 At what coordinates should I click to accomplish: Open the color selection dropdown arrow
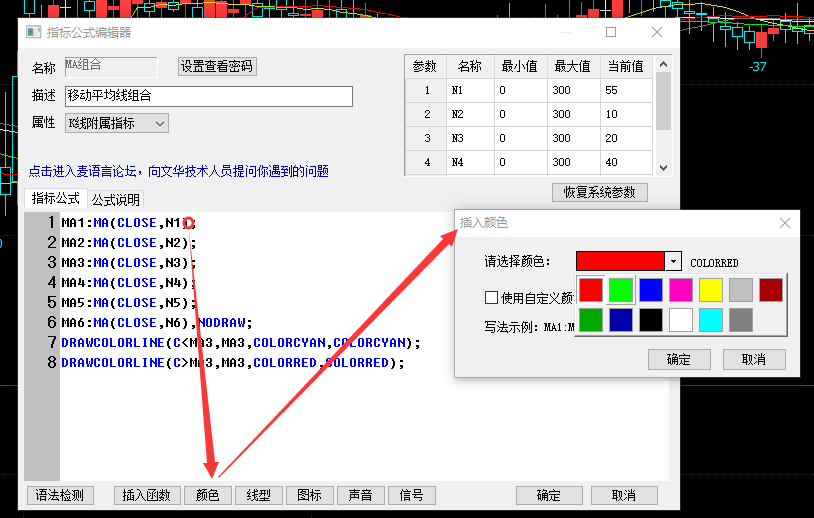674,262
